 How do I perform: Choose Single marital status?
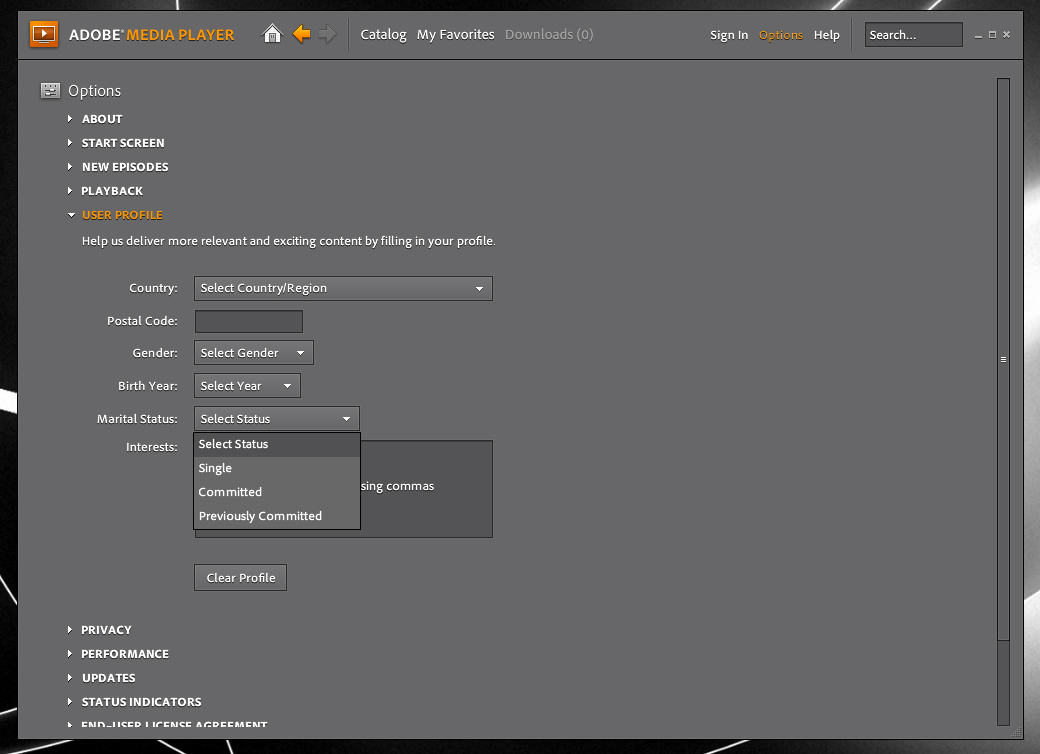277,468
